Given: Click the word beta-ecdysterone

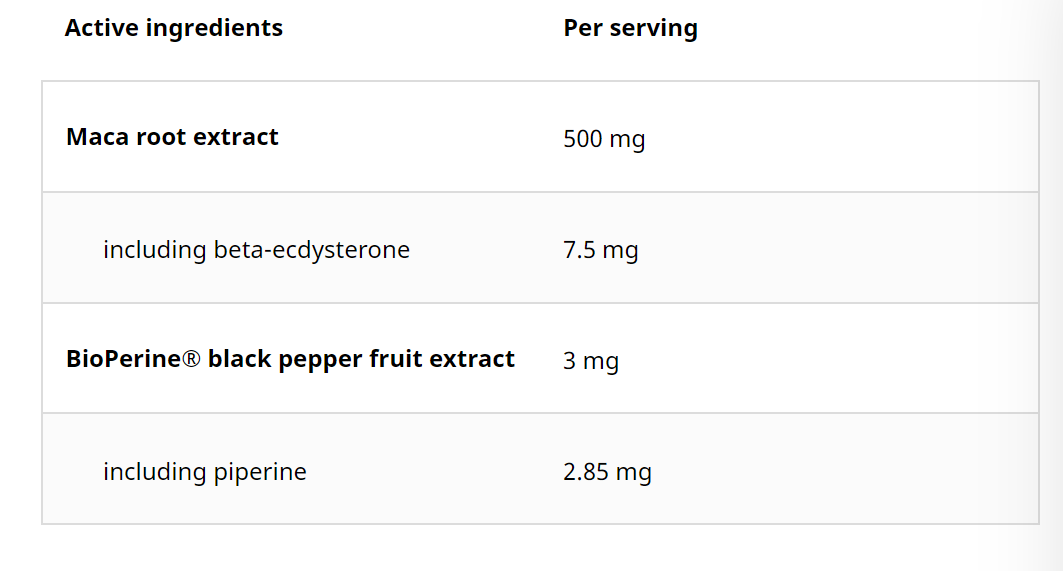Looking at the screenshot, I should (312, 250).
